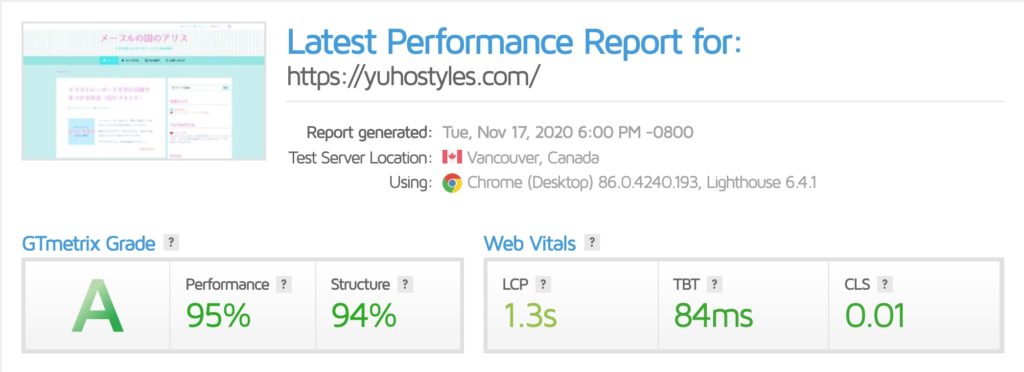
Task: Click the question mark next to Structure
Action: click(x=405, y=285)
